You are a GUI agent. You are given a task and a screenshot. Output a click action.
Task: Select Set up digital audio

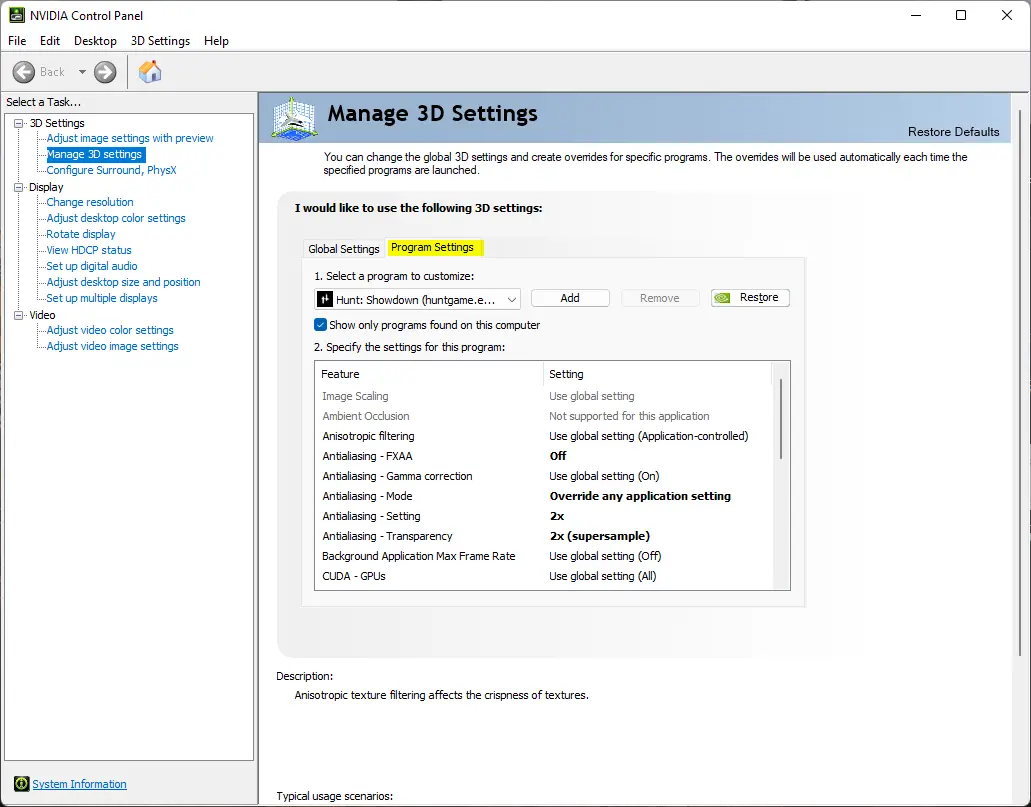pos(92,266)
